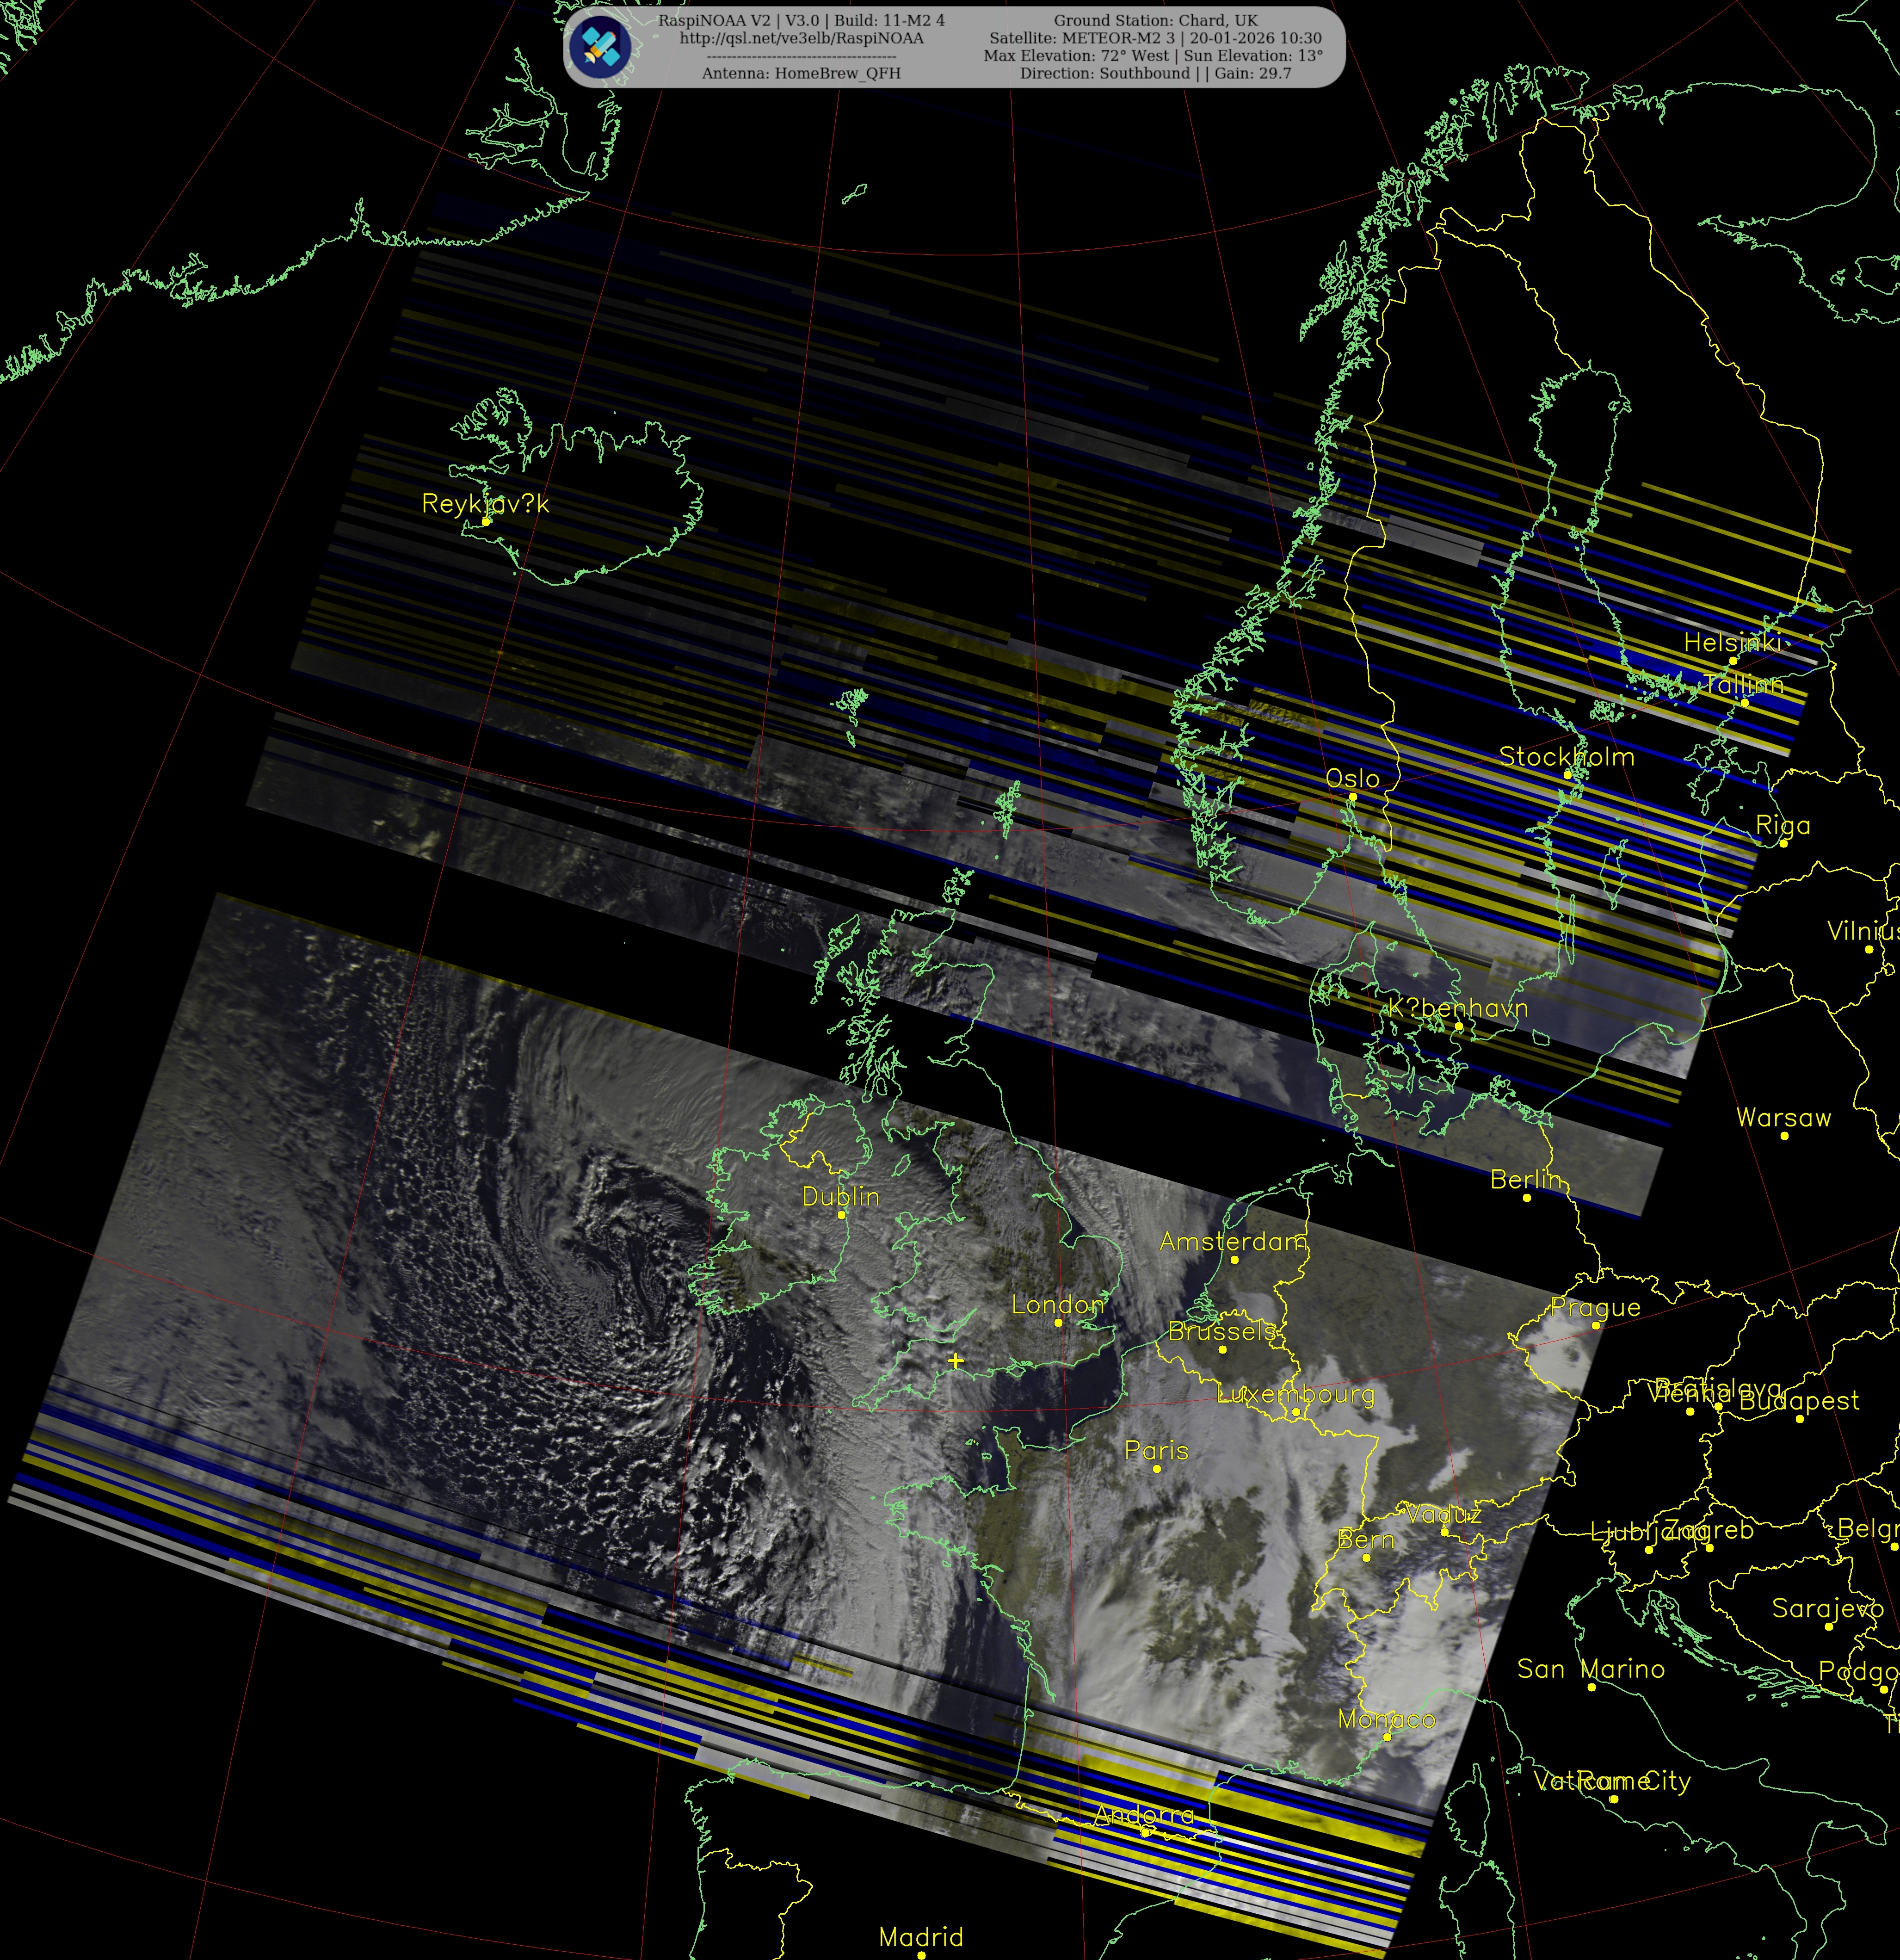Click the Warsaw city label
1900x1960 pixels.
1783,1117
